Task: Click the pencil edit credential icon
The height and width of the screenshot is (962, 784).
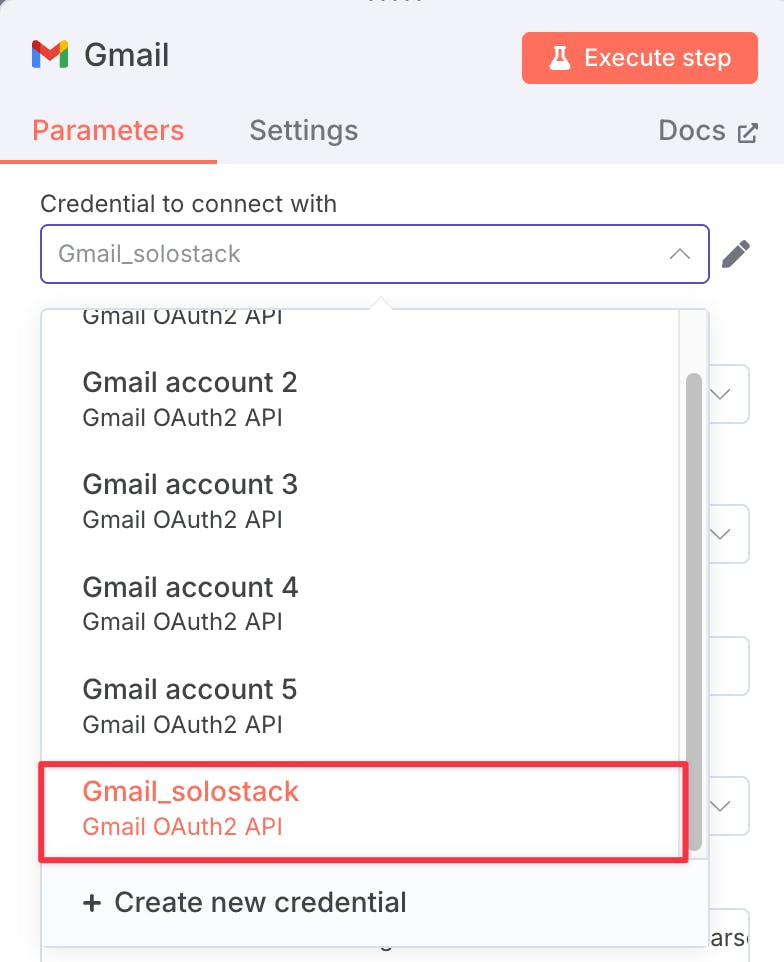Action: 736,254
